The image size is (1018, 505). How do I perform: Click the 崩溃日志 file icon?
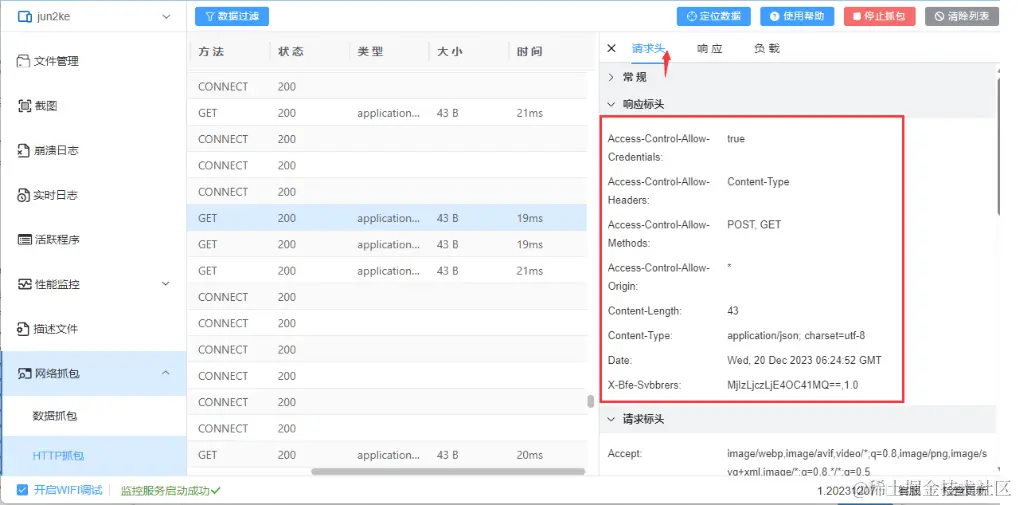[x=24, y=151]
